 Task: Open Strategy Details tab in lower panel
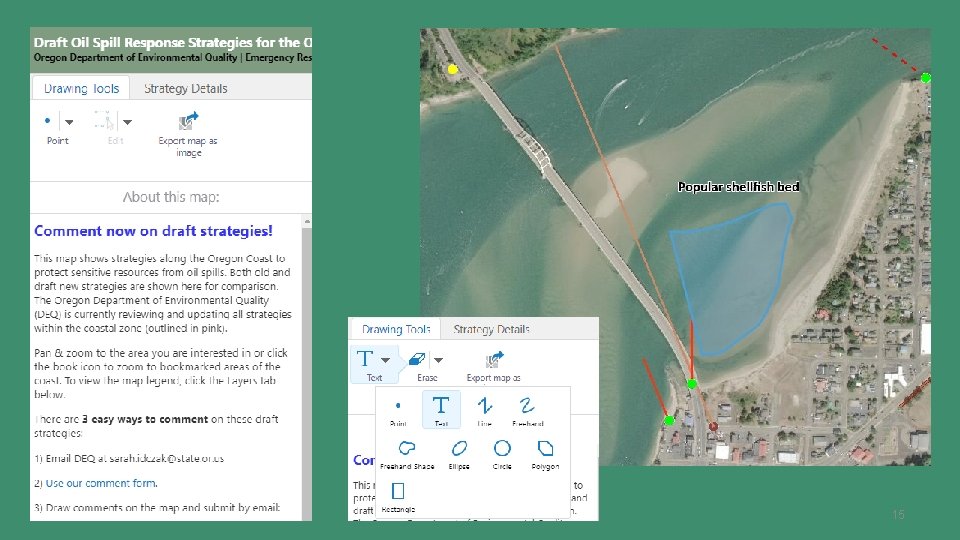(x=491, y=329)
